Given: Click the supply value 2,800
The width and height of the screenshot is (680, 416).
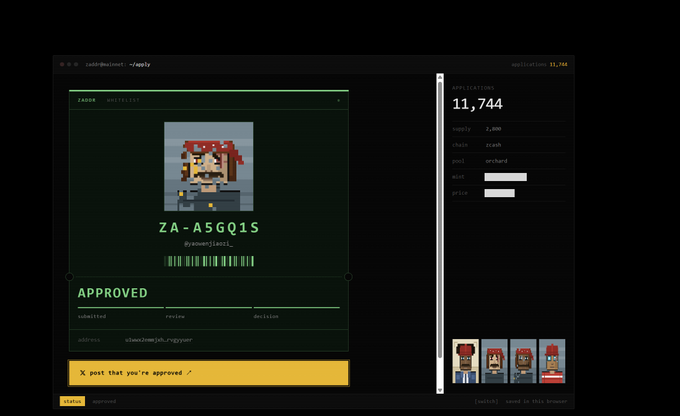Looking at the screenshot, I should 494,129.
